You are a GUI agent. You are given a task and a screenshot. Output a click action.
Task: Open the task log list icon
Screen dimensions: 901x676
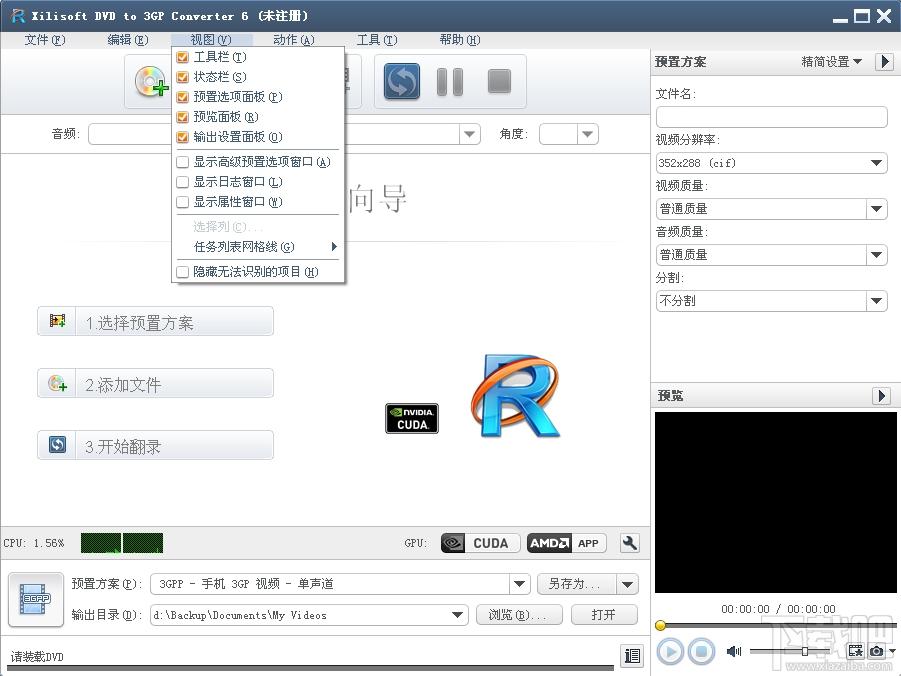(632, 655)
